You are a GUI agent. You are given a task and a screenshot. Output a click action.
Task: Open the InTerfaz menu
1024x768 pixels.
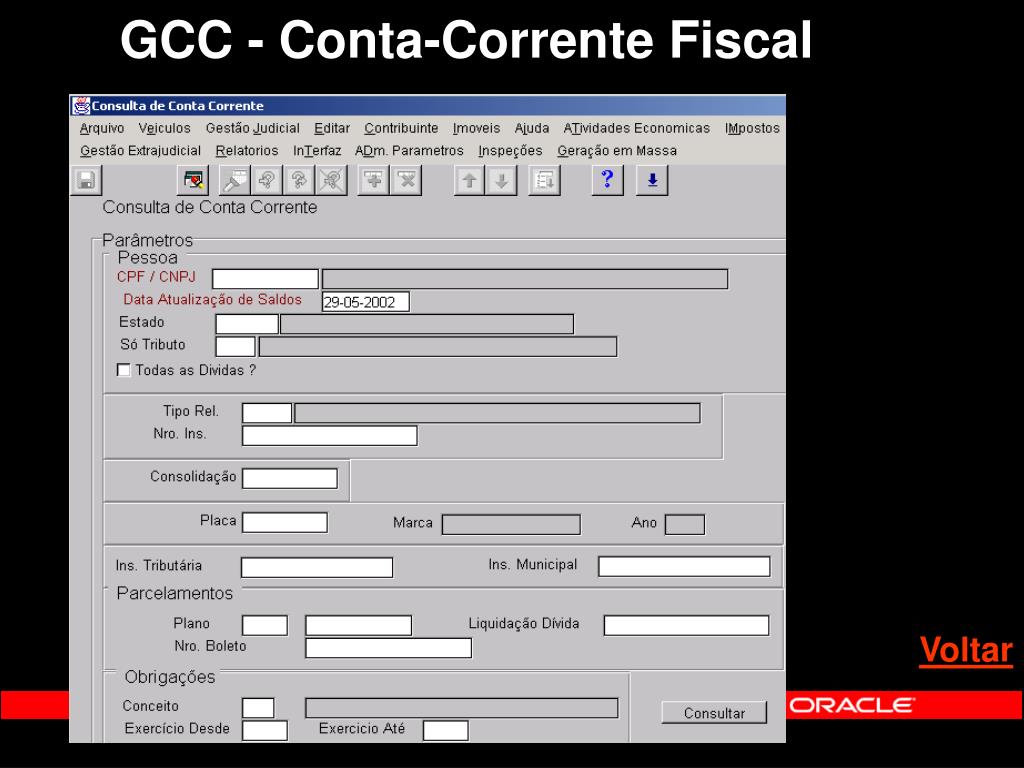317,151
